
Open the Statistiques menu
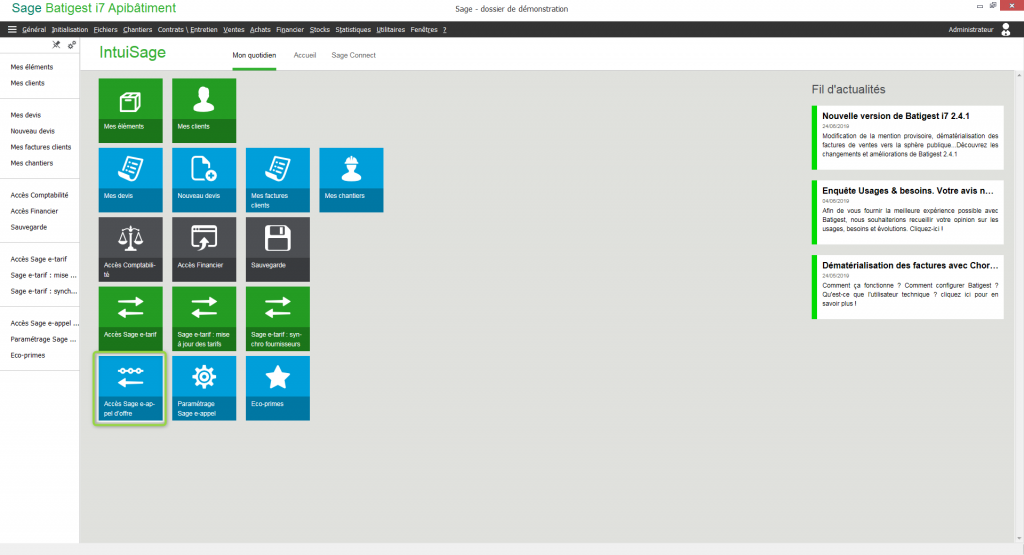(x=352, y=30)
